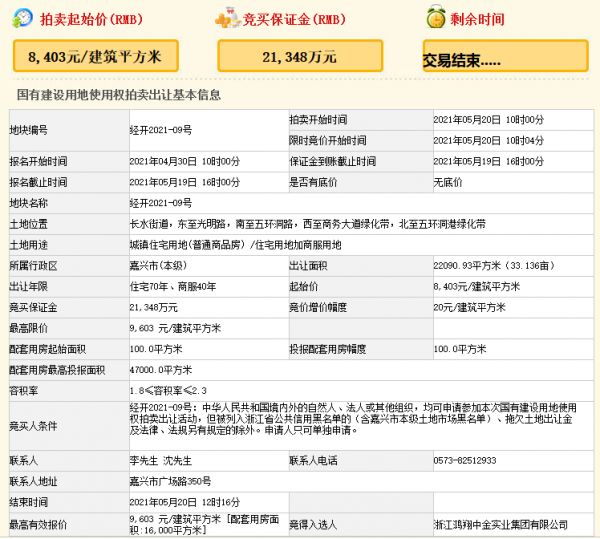Select the 土地用途 label
600x539 pixels.
pos(29,245)
